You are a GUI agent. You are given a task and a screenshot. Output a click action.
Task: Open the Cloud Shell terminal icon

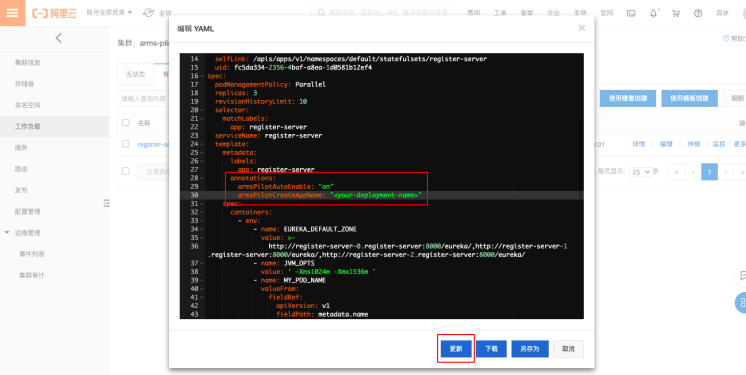pos(631,13)
